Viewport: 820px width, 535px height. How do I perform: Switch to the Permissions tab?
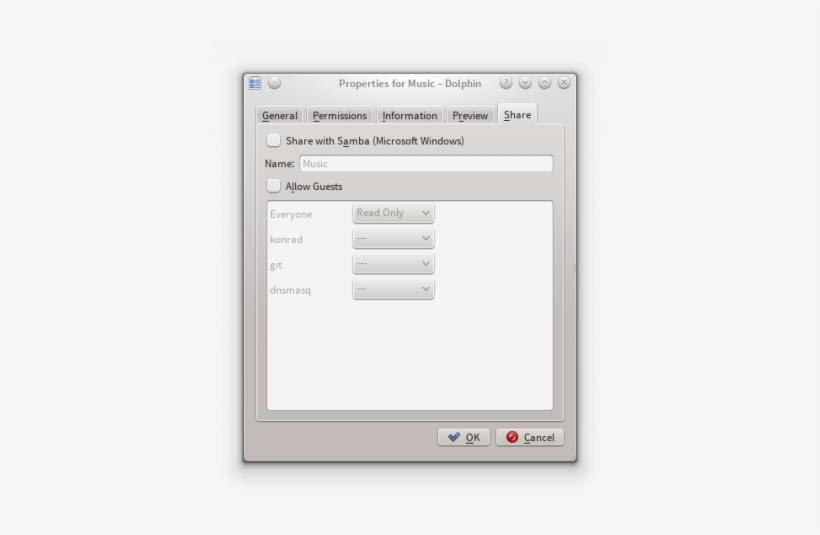tap(340, 115)
